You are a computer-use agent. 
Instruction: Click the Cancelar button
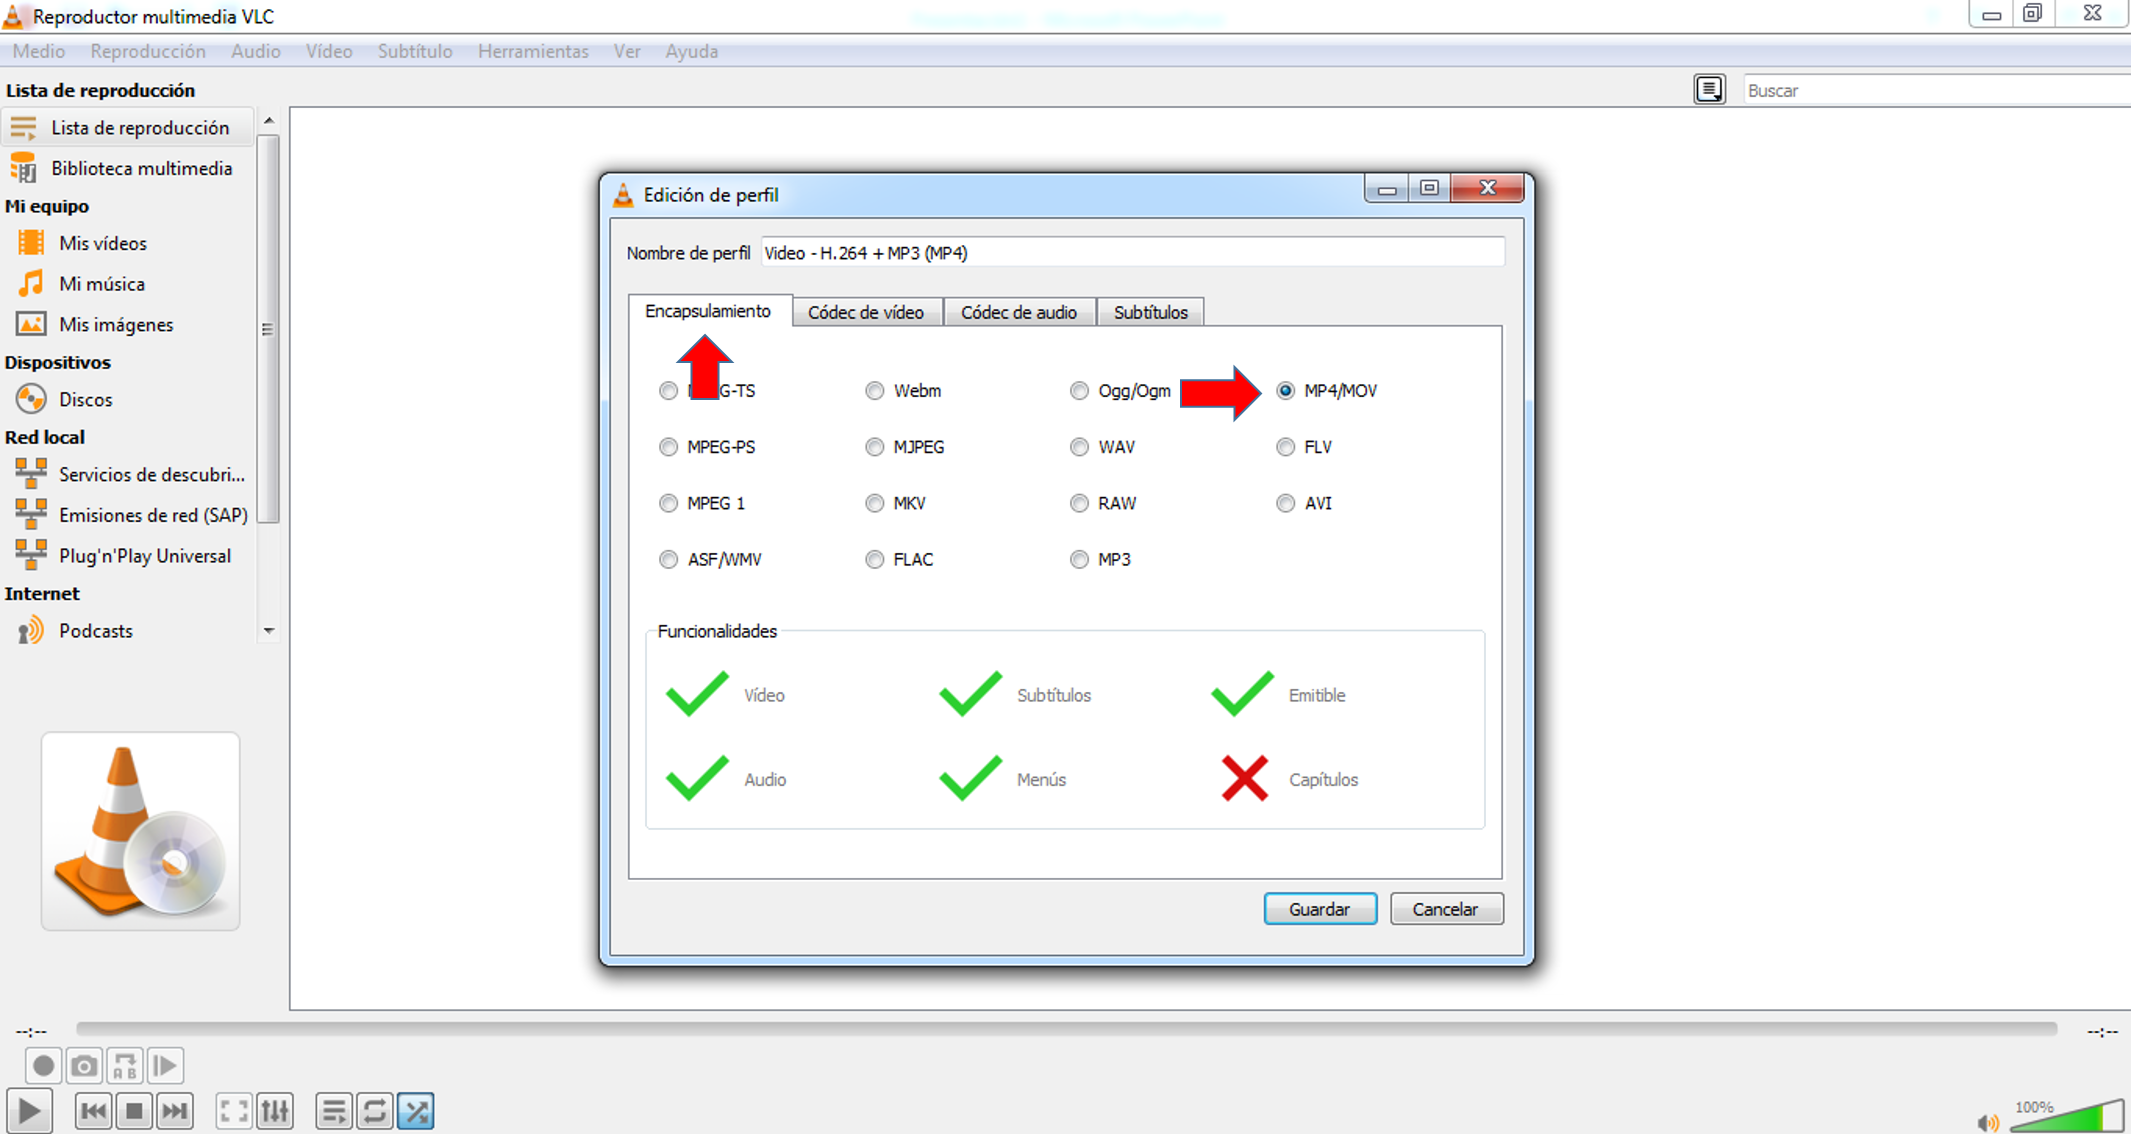pos(1446,909)
